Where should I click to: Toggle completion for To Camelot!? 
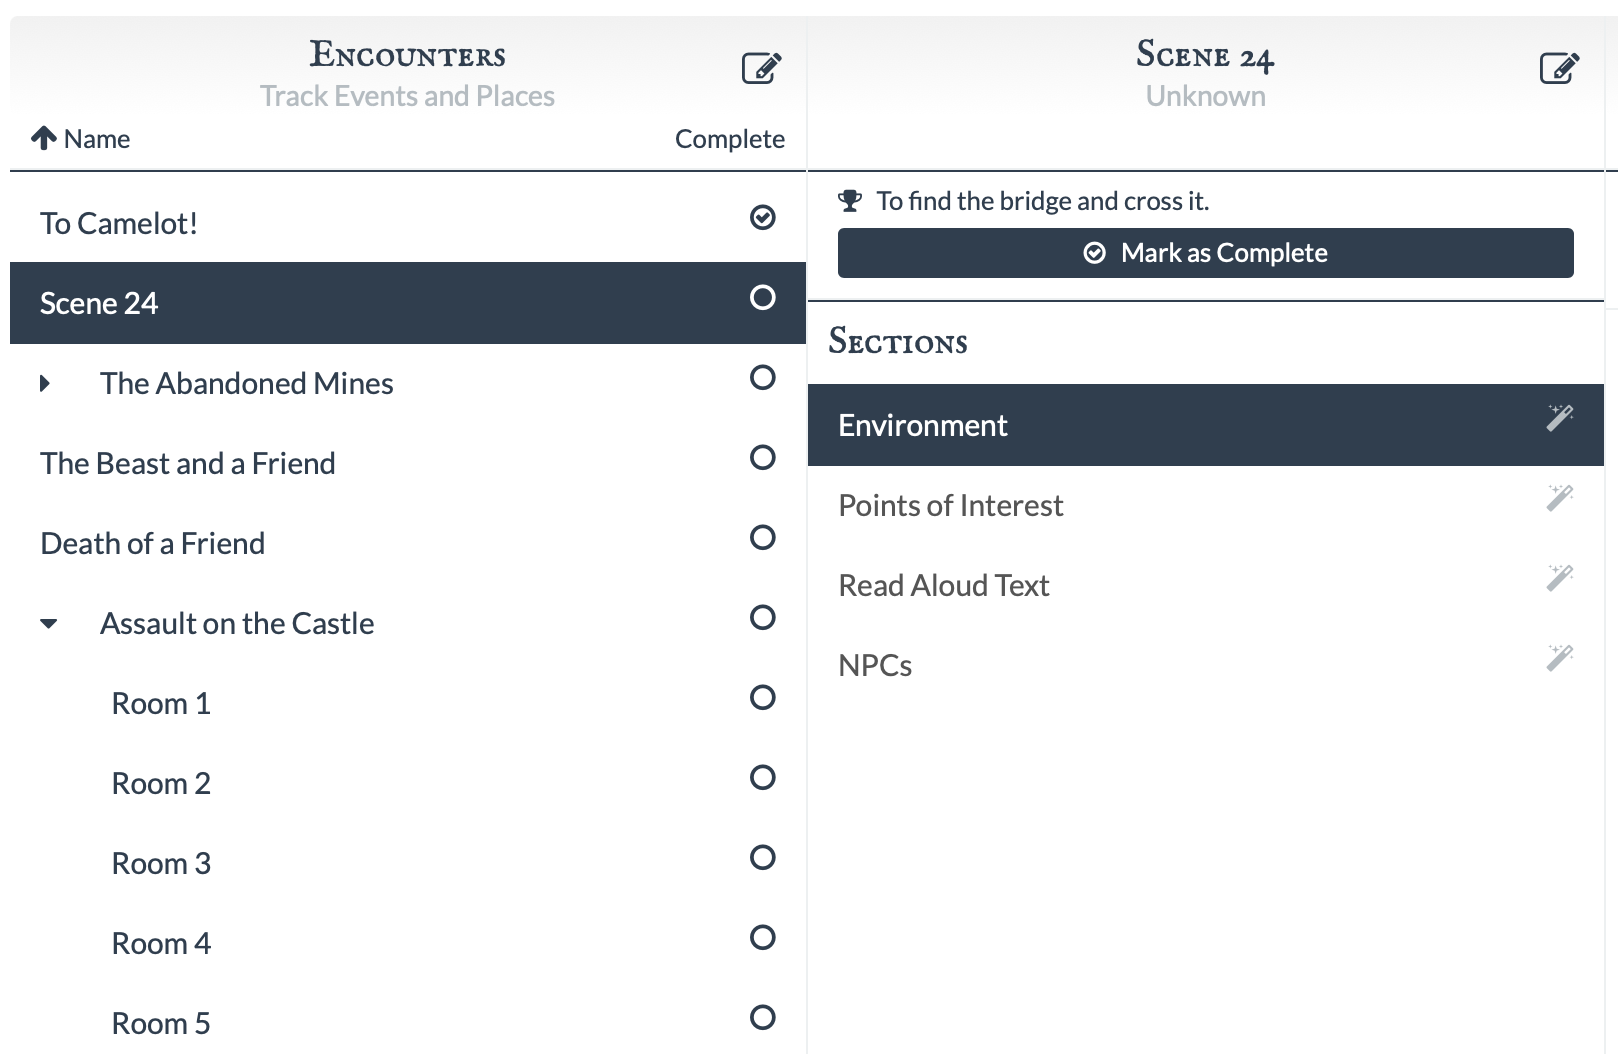point(763,217)
